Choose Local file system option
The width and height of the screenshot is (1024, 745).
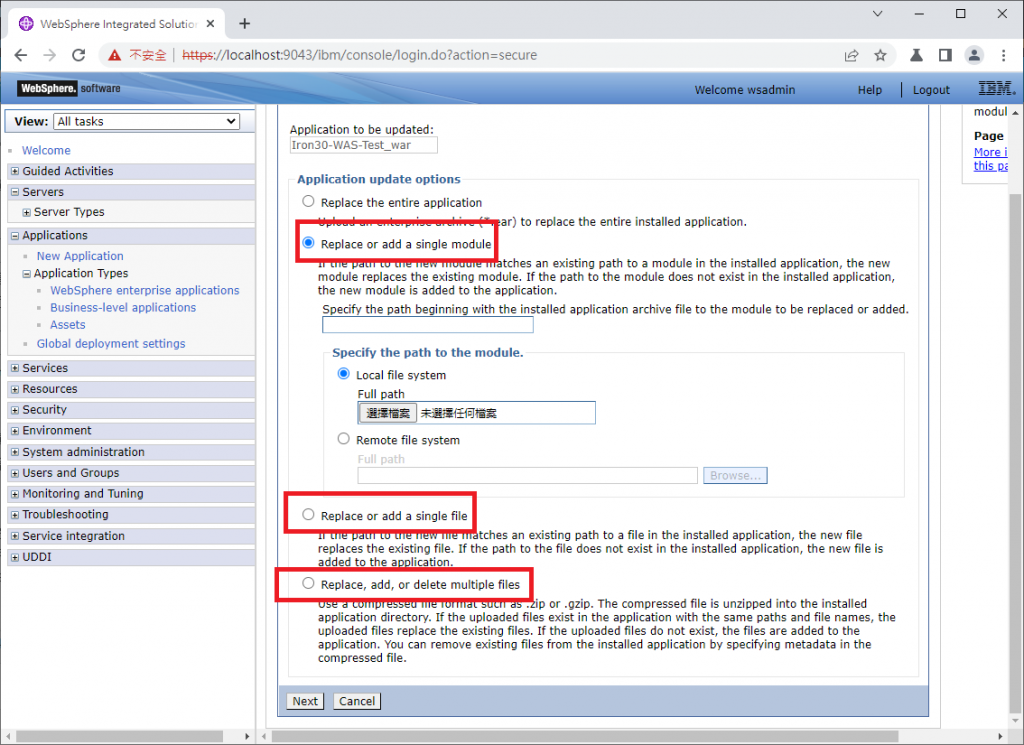344,374
